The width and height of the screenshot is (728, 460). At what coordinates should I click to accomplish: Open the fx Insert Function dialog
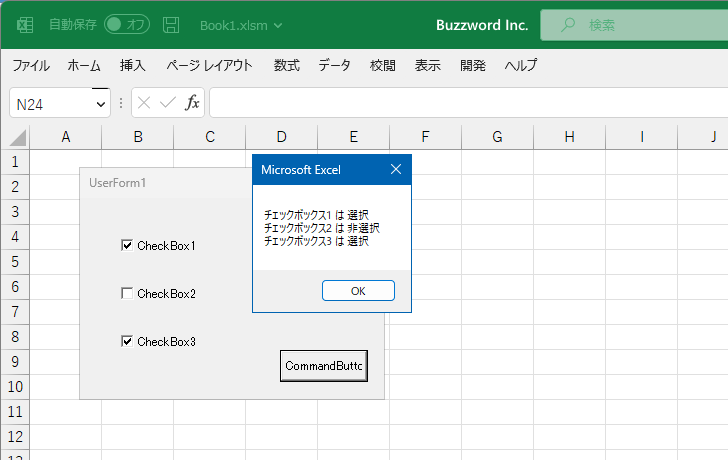click(x=192, y=103)
